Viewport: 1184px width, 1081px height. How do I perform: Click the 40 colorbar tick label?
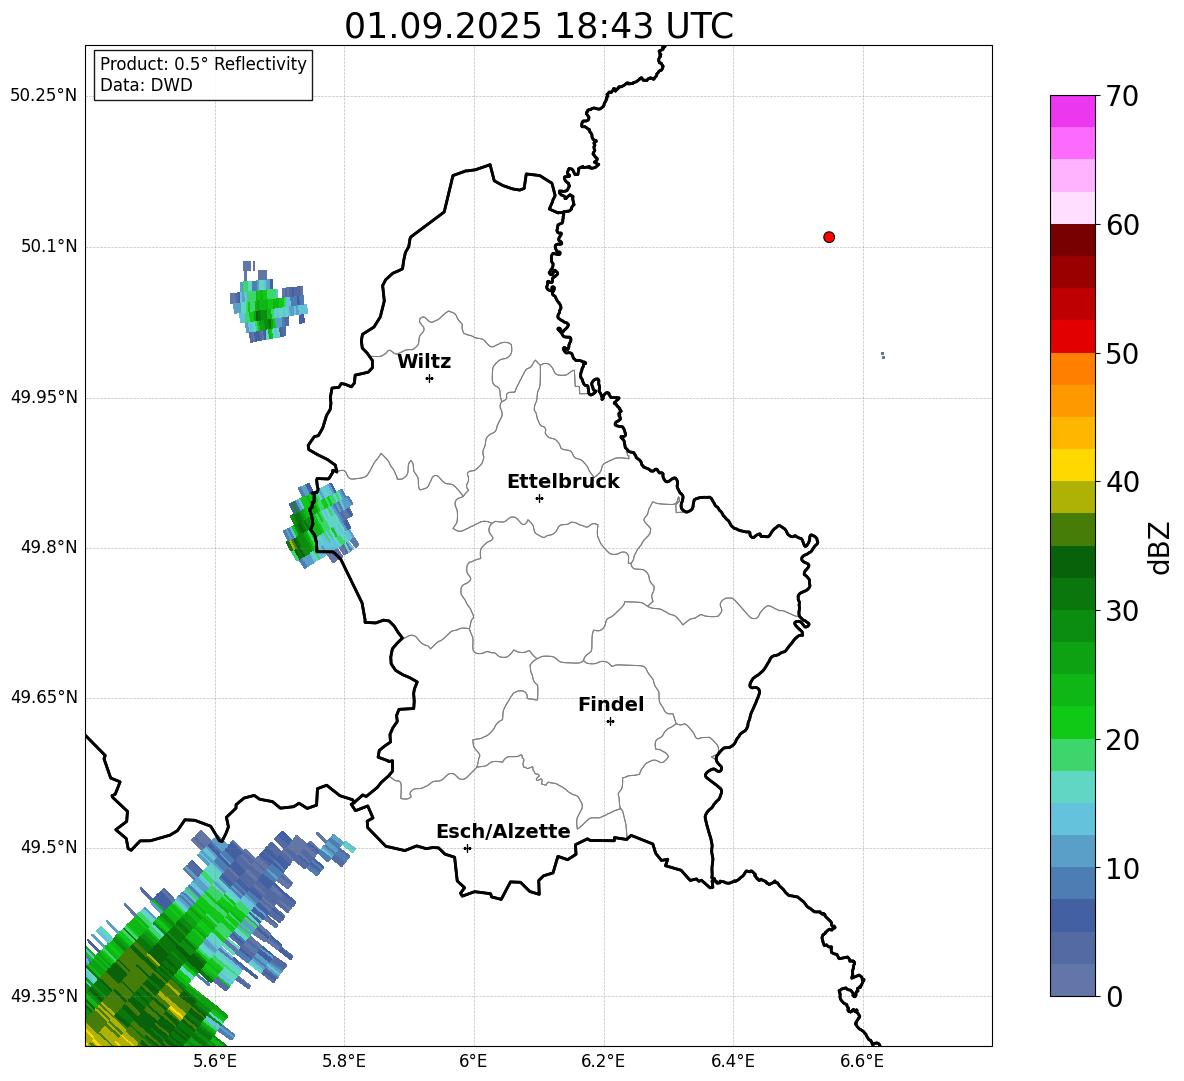click(1122, 482)
